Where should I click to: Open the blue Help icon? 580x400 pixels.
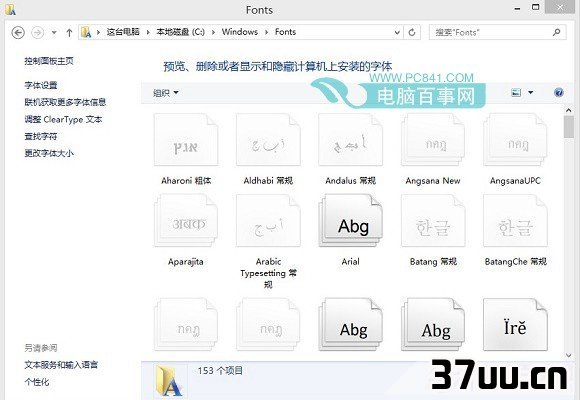click(x=559, y=93)
